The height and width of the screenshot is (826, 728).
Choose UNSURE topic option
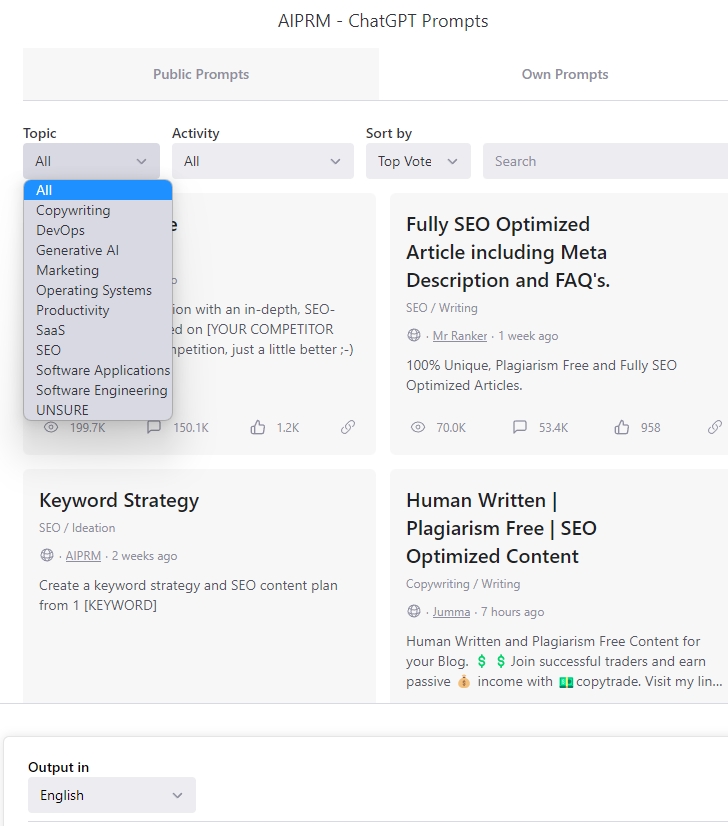click(x=98, y=410)
